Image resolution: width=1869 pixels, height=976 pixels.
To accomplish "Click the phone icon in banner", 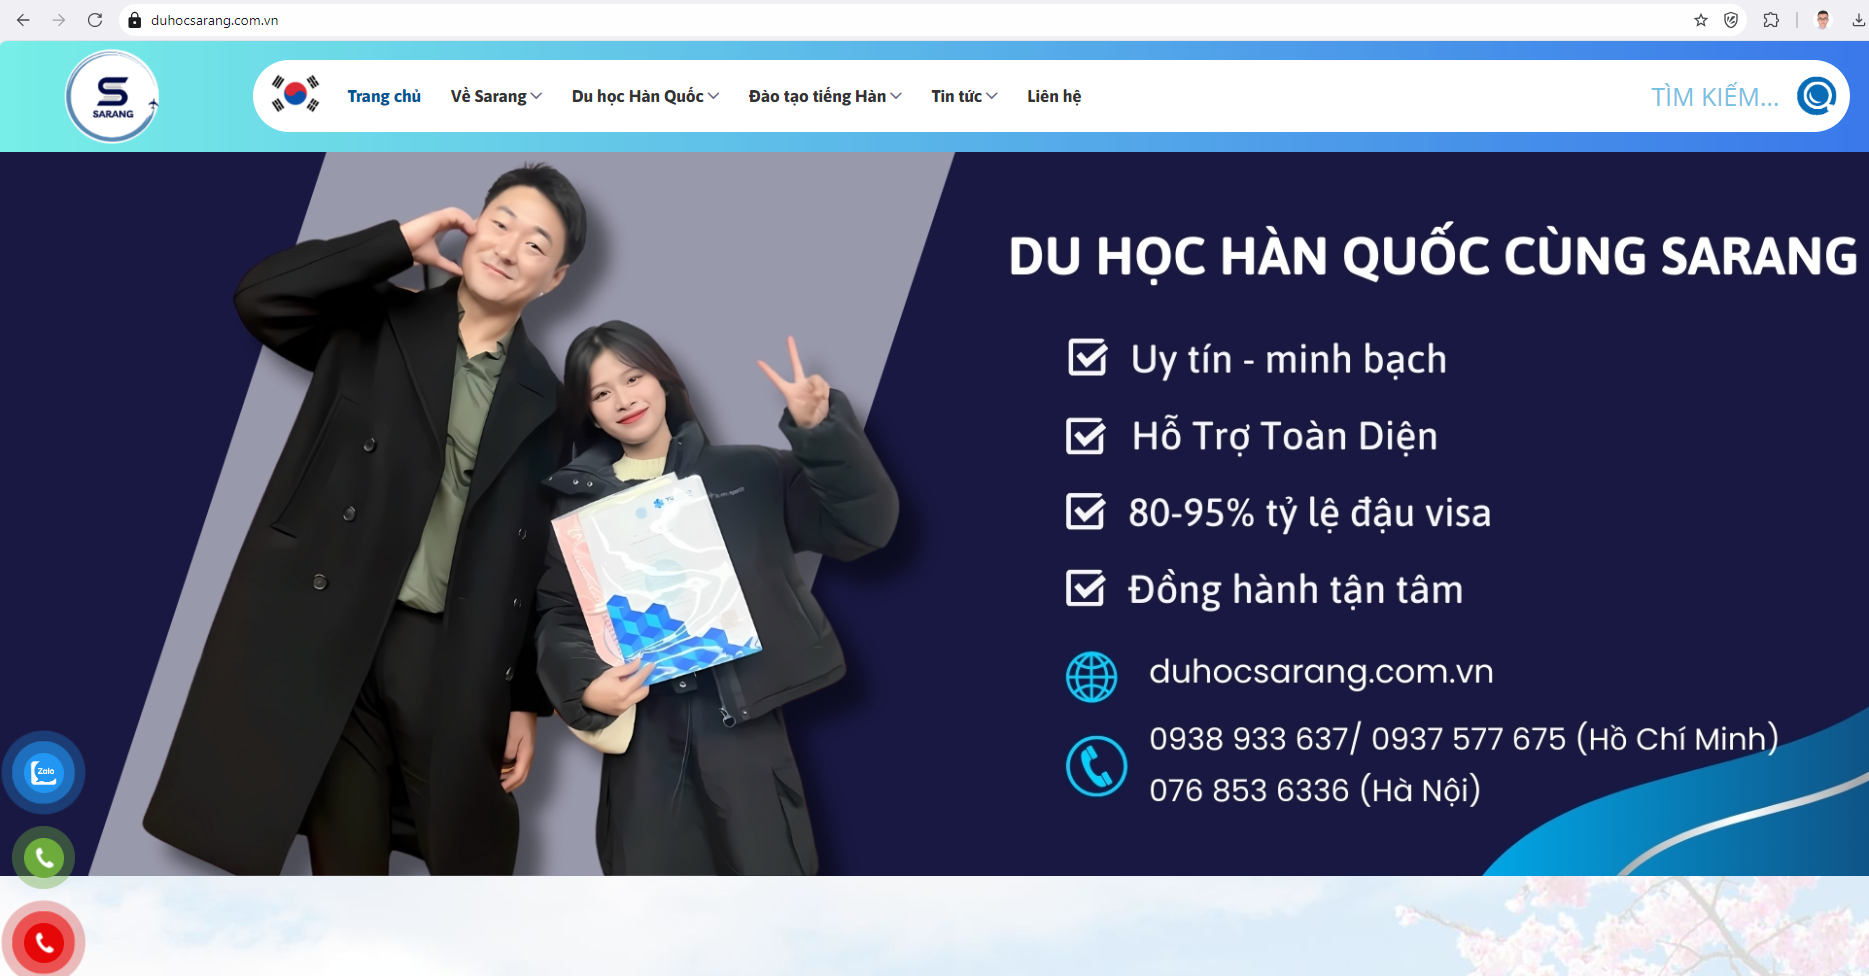I will pos(1096,766).
